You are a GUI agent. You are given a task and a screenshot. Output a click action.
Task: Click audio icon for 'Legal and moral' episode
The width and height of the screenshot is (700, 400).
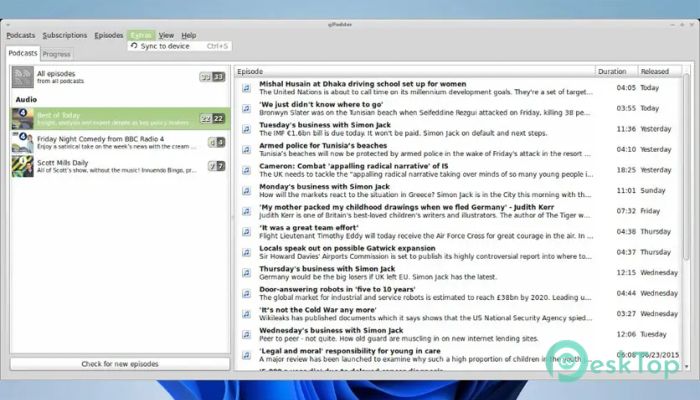coord(246,355)
